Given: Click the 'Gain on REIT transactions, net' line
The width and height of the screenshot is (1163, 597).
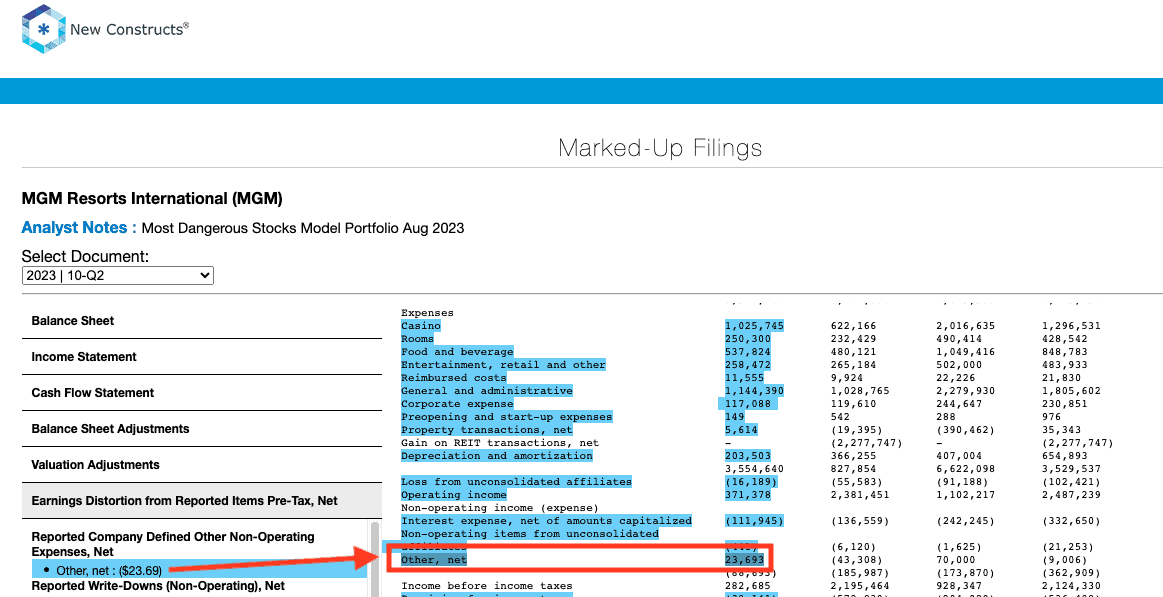Looking at the screenshot, I should (500, 443).
